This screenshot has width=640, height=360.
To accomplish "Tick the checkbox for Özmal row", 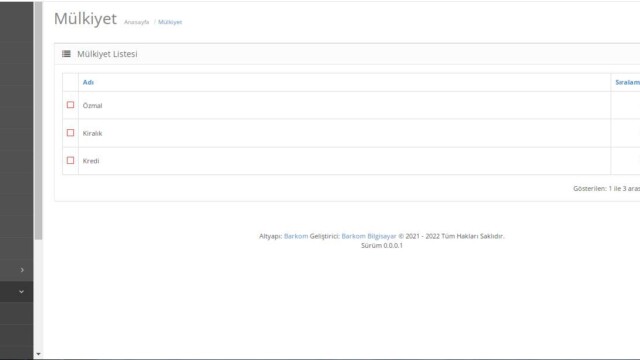I will tap(70, 105).
